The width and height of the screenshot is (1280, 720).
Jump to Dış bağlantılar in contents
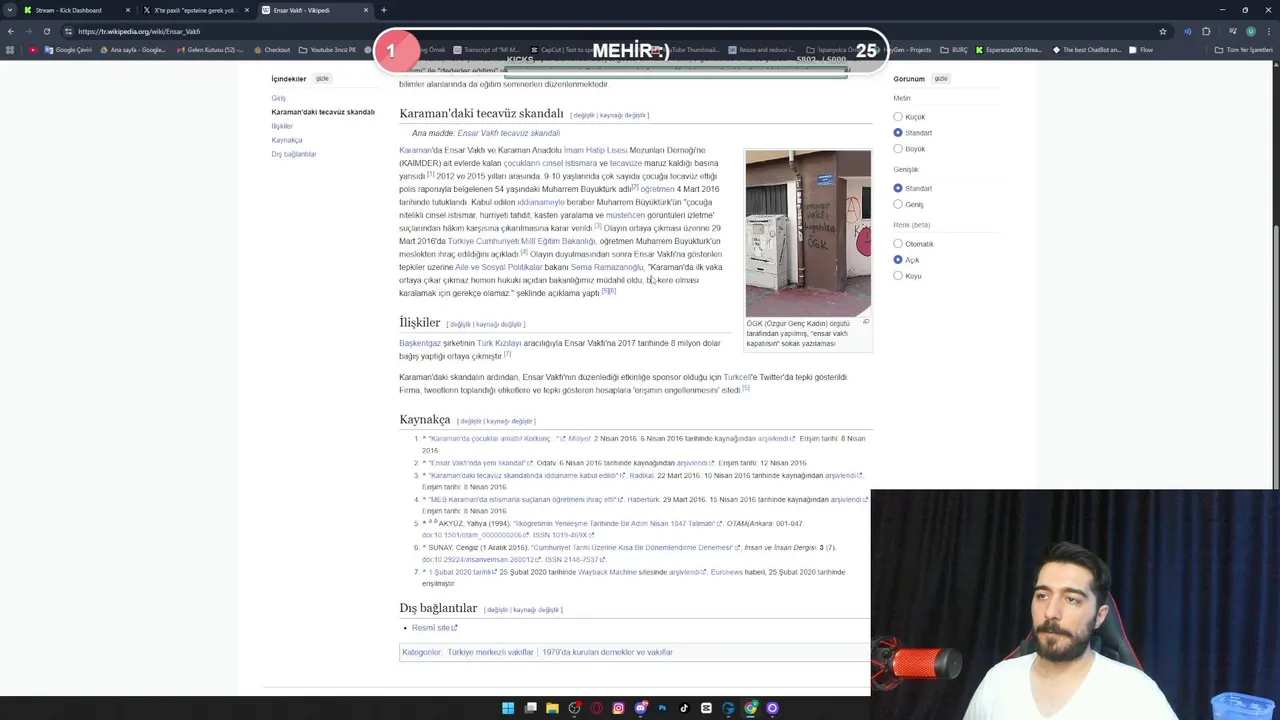point(294,154)
